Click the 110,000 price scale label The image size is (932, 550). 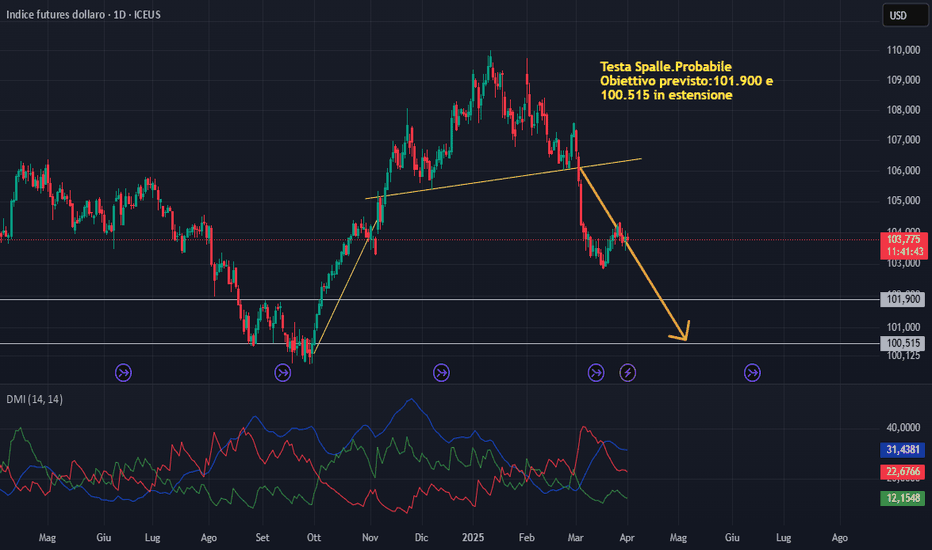(903, 50)
